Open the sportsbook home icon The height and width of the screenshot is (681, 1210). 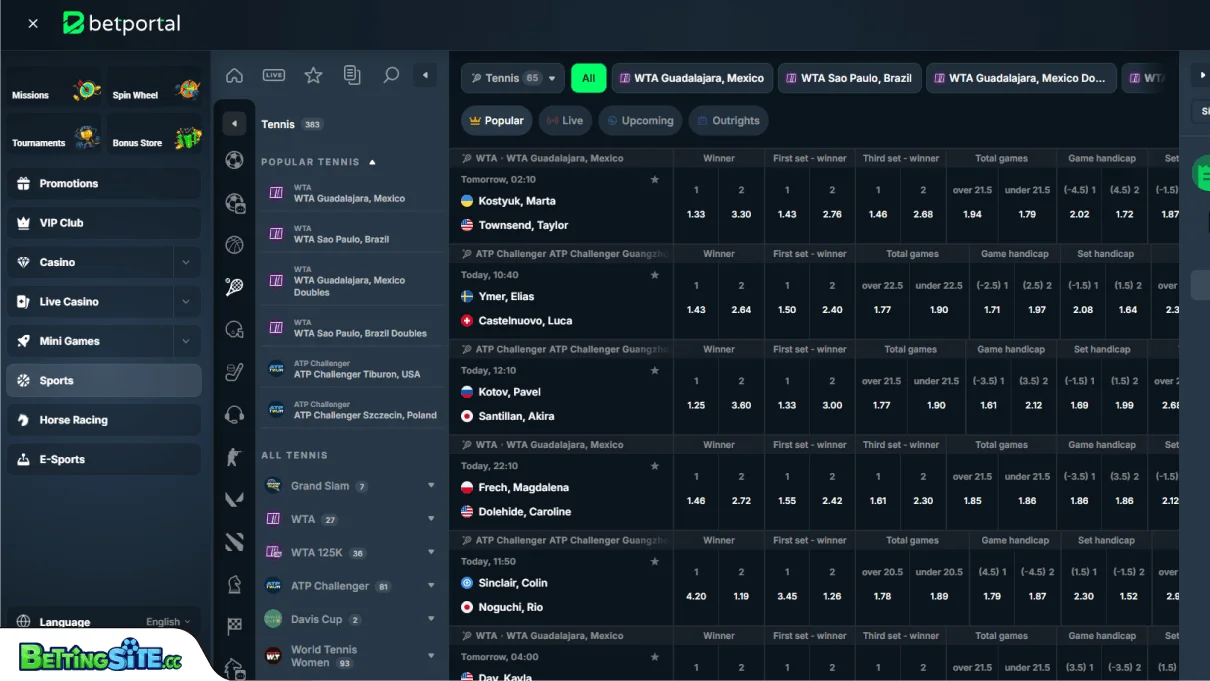[235, 75]
